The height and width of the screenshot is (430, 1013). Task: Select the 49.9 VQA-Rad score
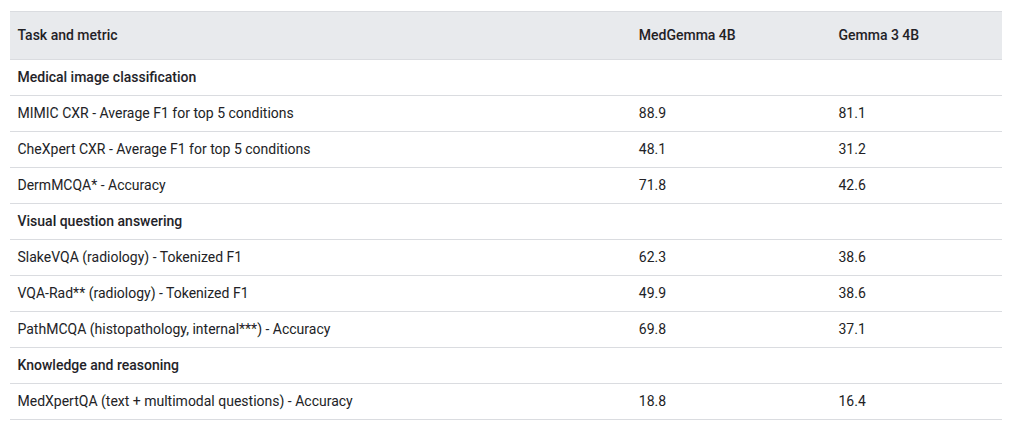click(652, 293)
